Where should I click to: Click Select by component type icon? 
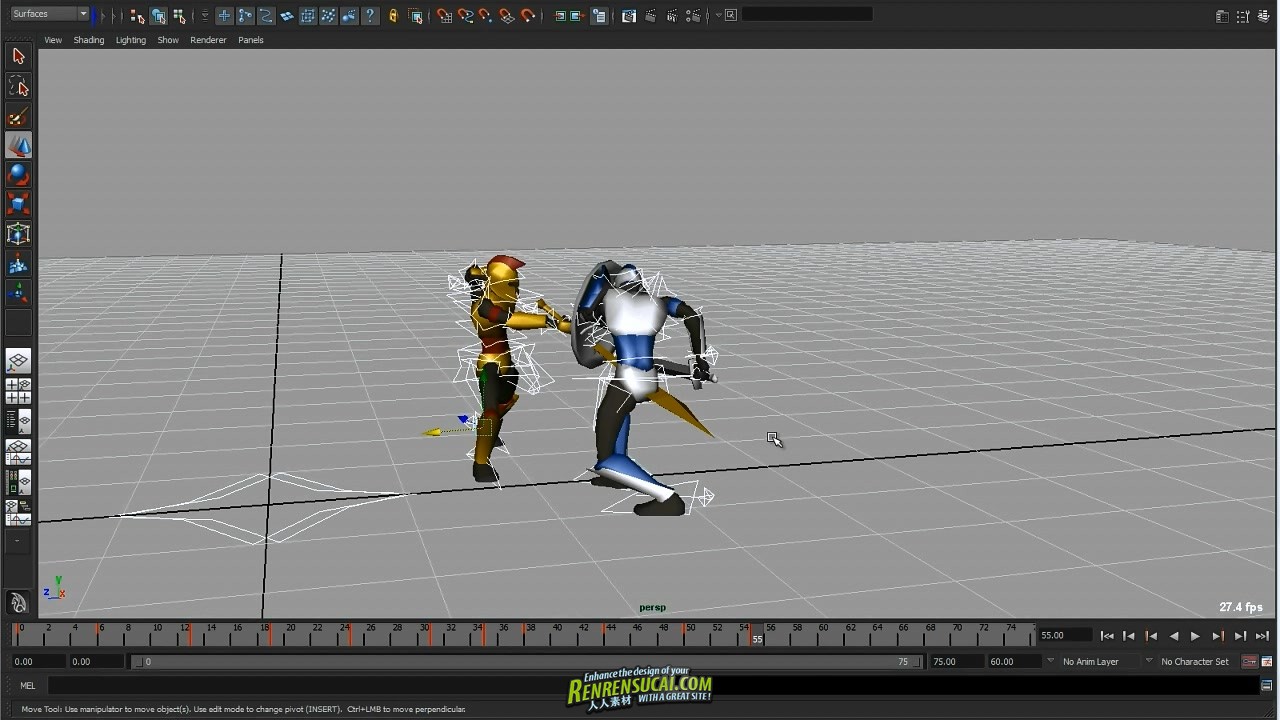pos(179,16)
